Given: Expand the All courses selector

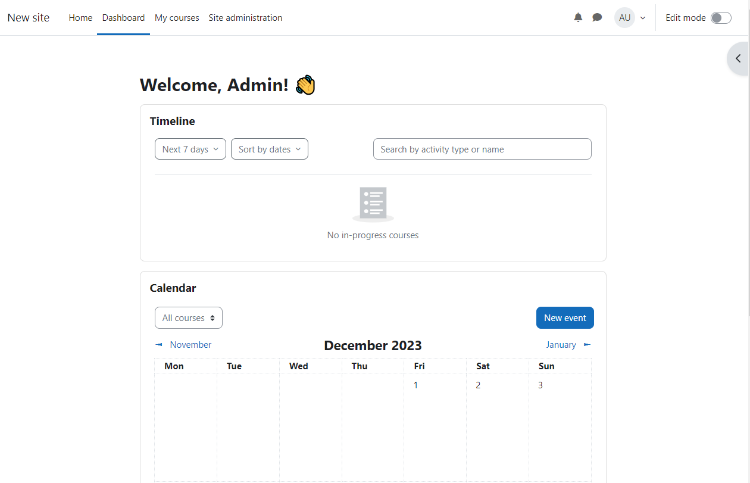Looking at the screenshot, I should 189,318.
